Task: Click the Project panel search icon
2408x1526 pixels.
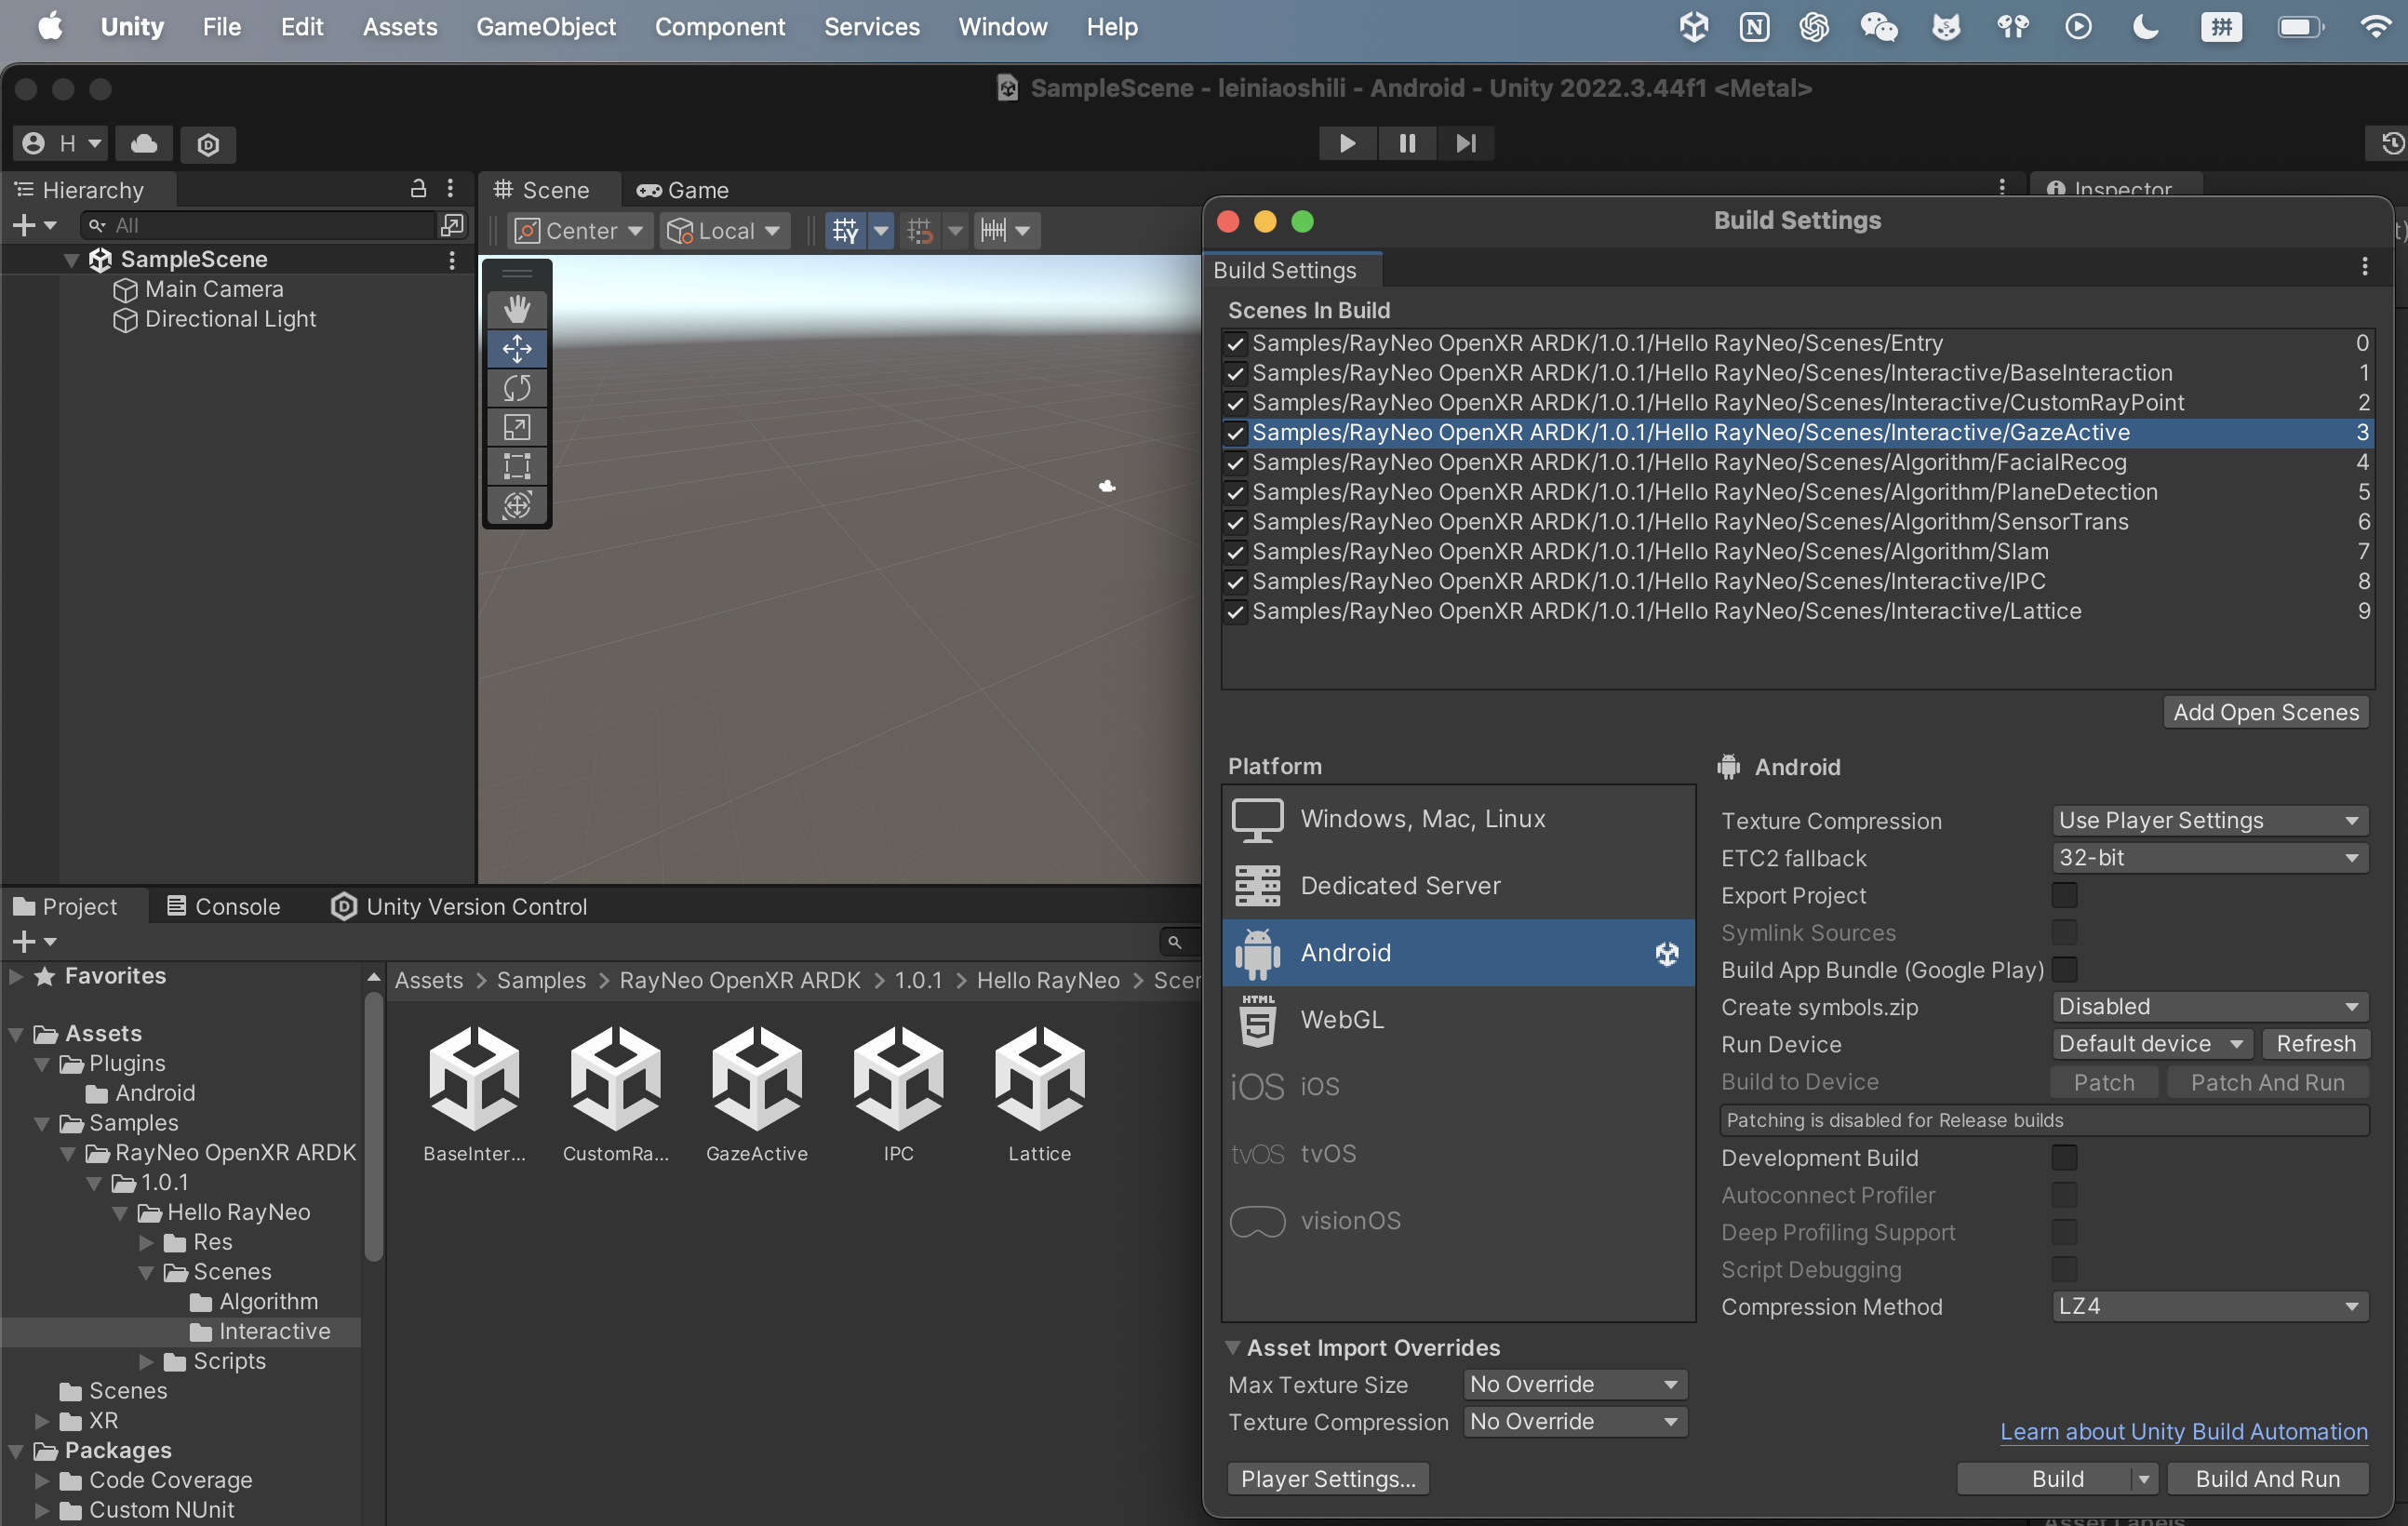Action: pyautogui.click(x=1175, y=942)
